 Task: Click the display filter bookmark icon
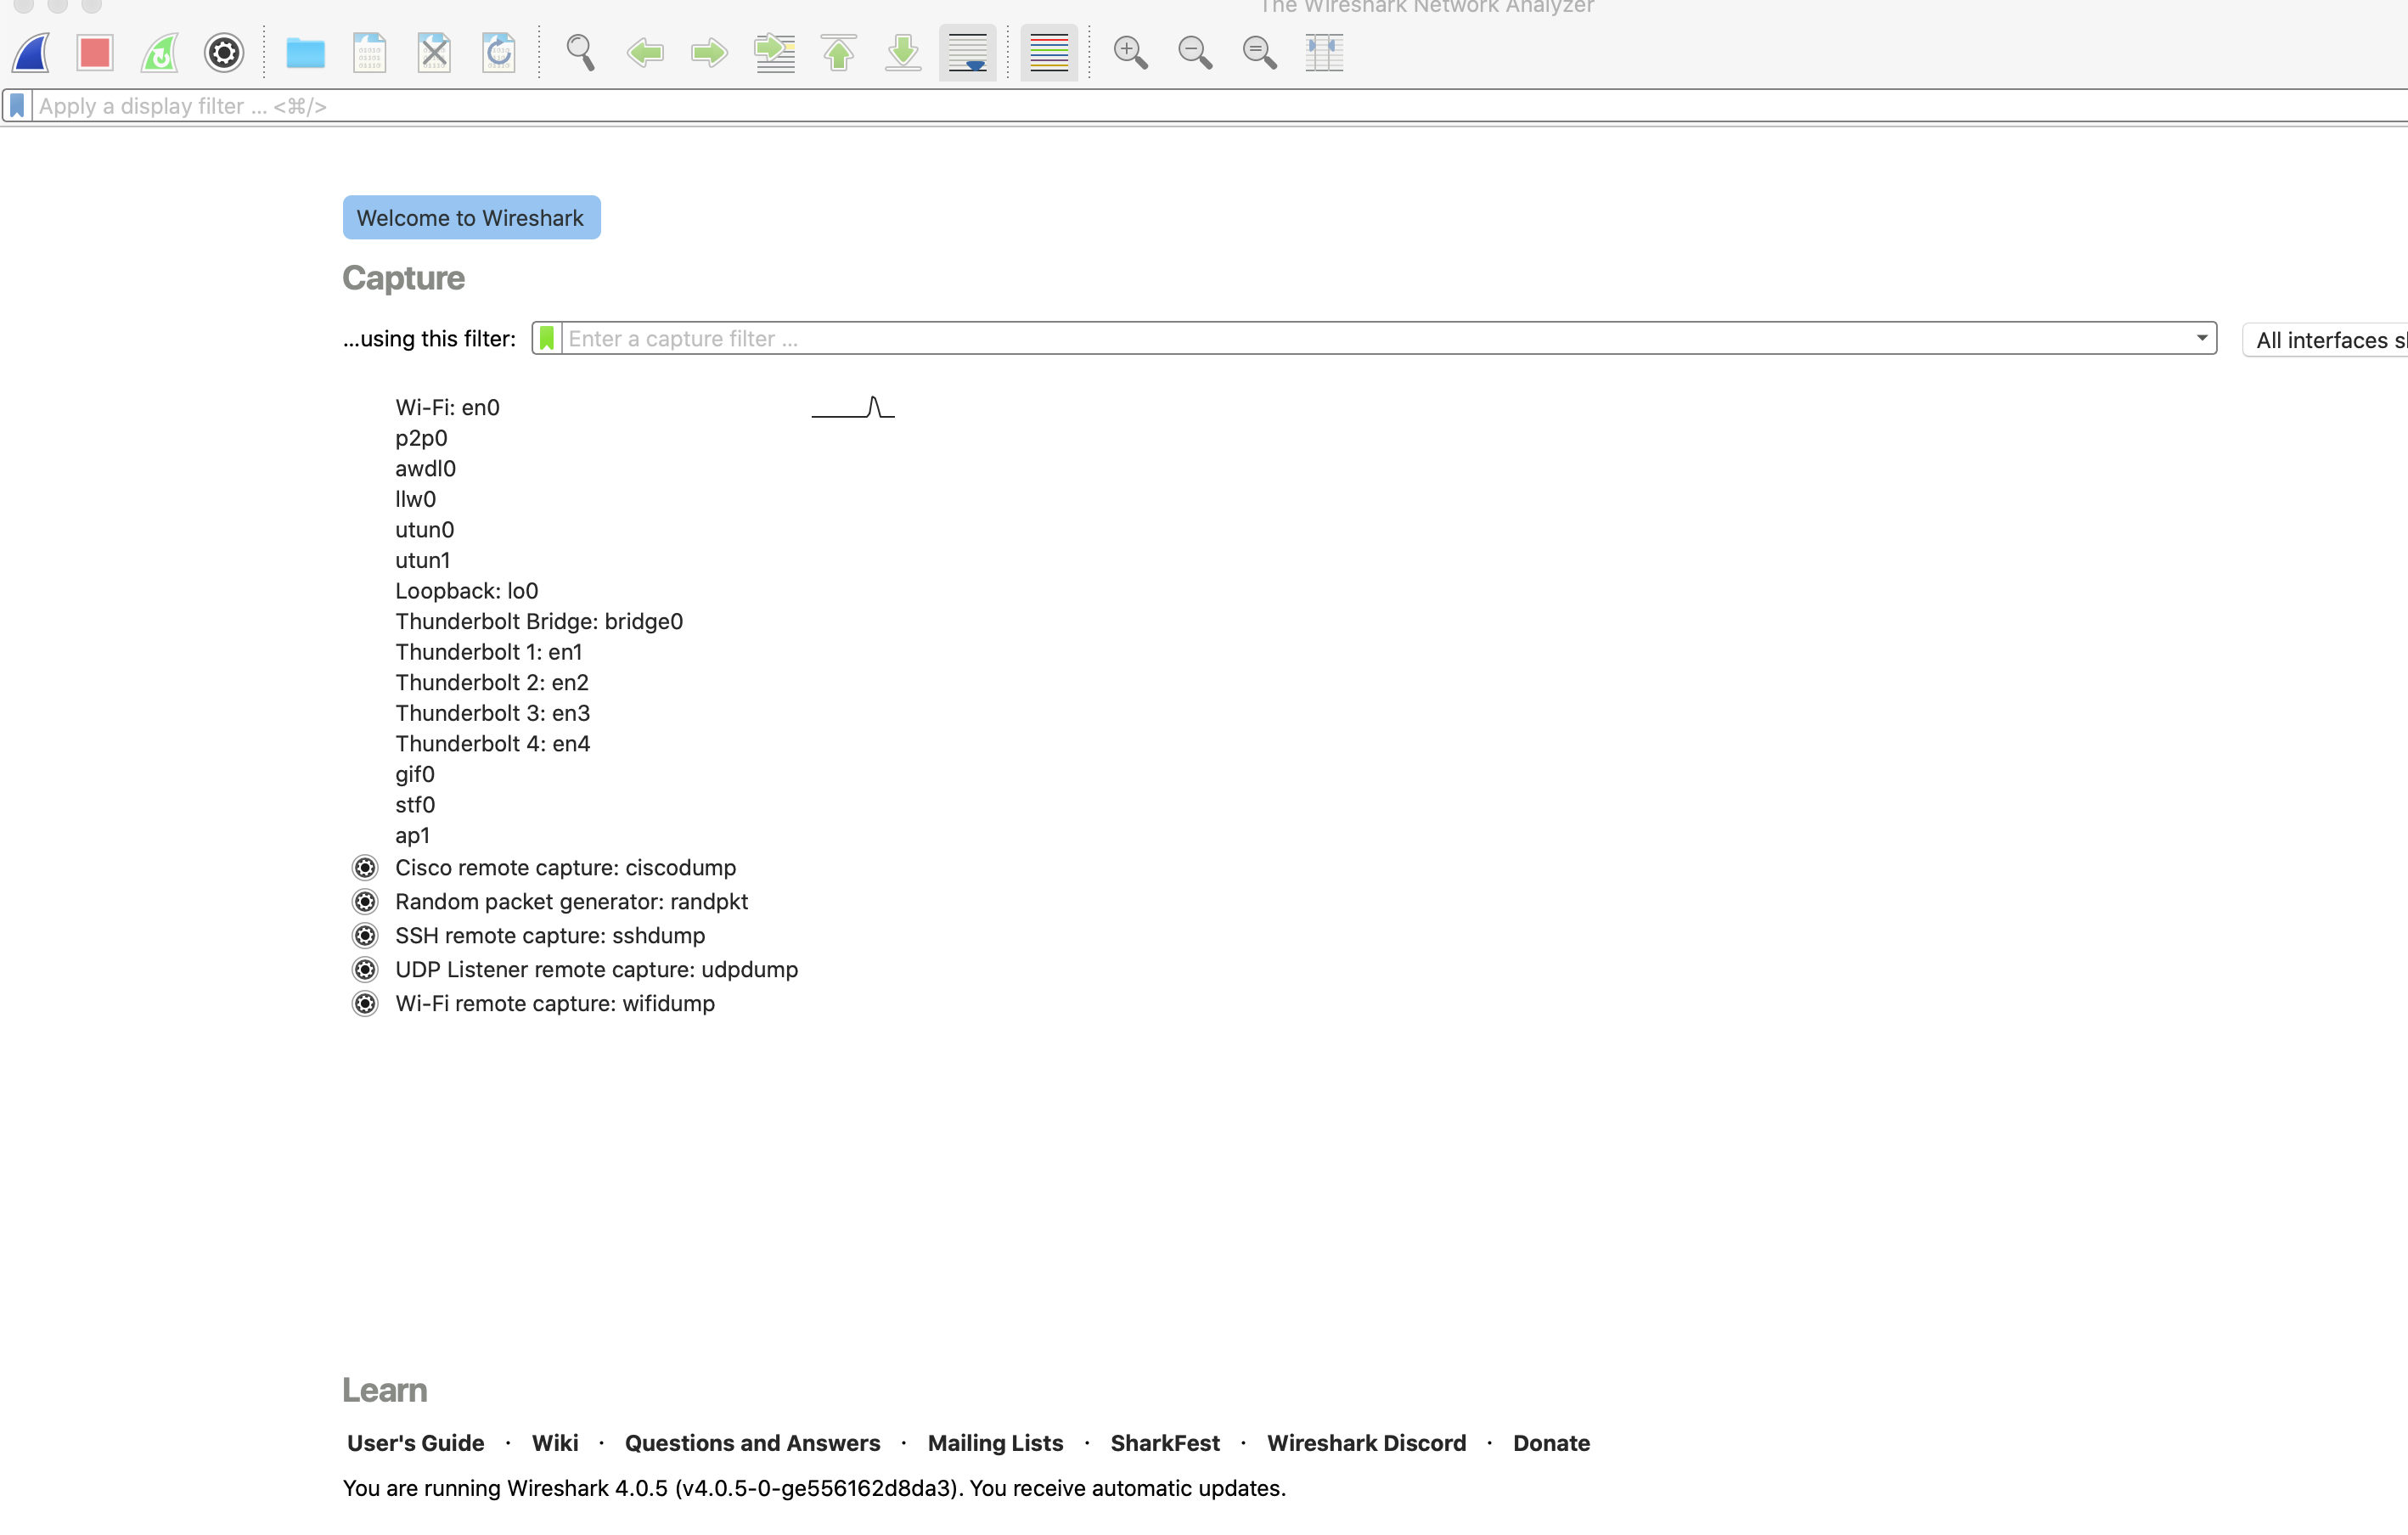(17, 106)
